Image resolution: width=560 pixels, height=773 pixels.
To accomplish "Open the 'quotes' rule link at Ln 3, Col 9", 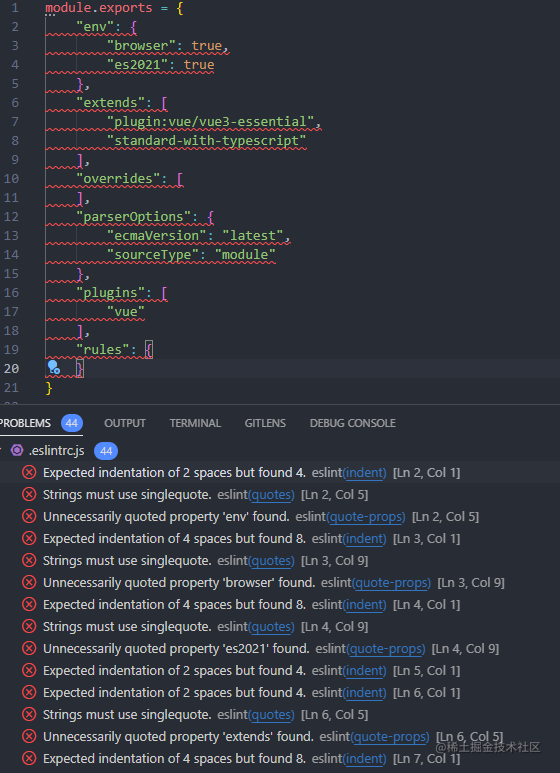I will pyautogui.click(x=272, y=561).
